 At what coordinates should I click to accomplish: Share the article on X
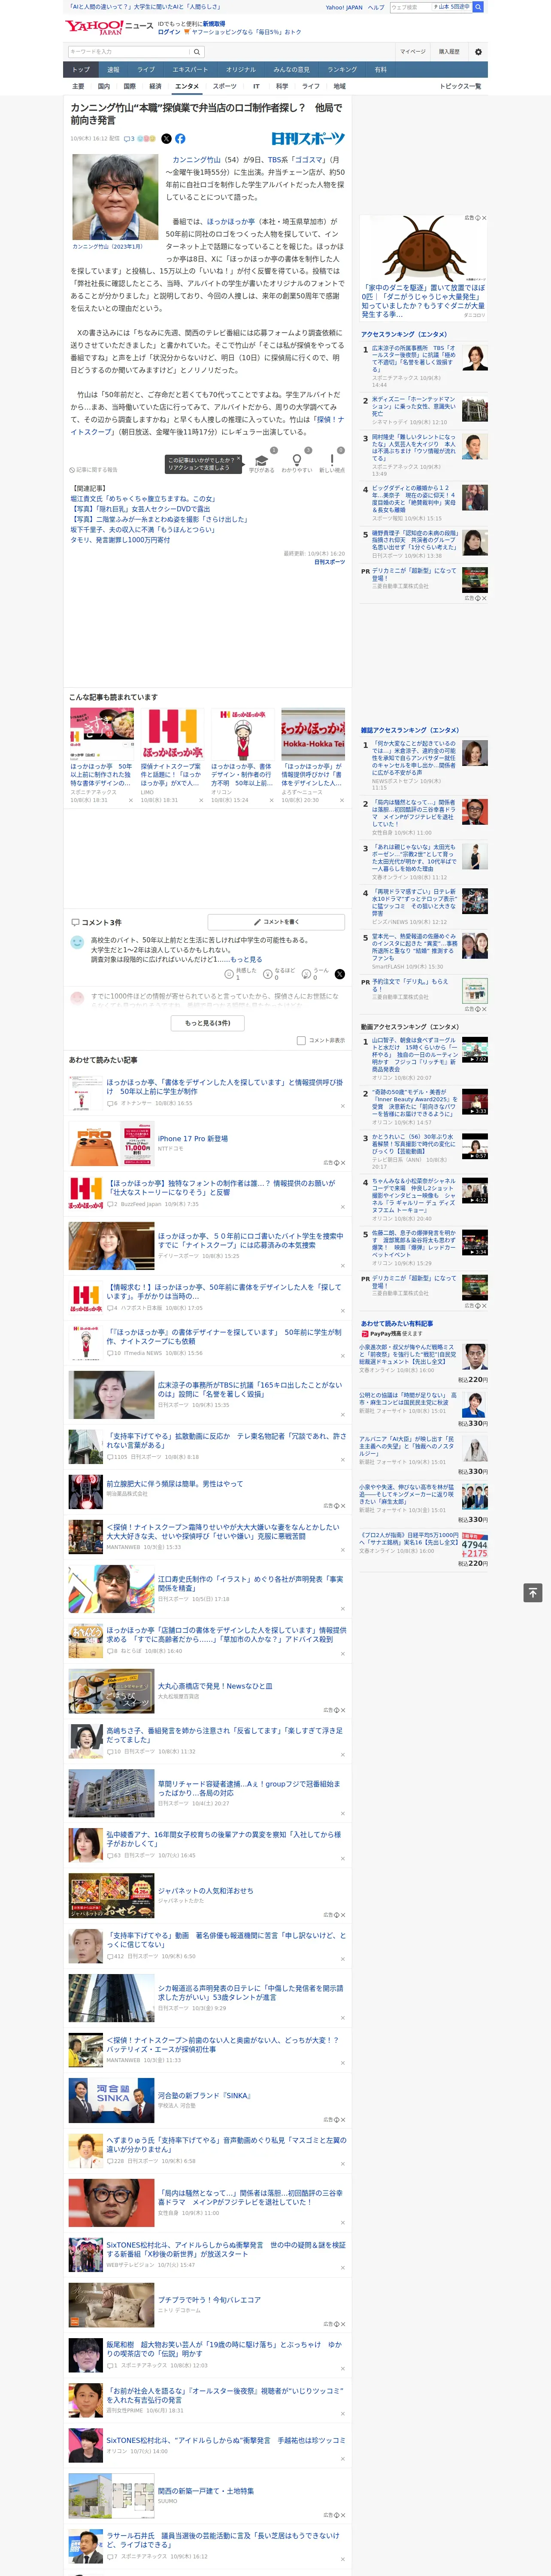(x=166, y=139)
